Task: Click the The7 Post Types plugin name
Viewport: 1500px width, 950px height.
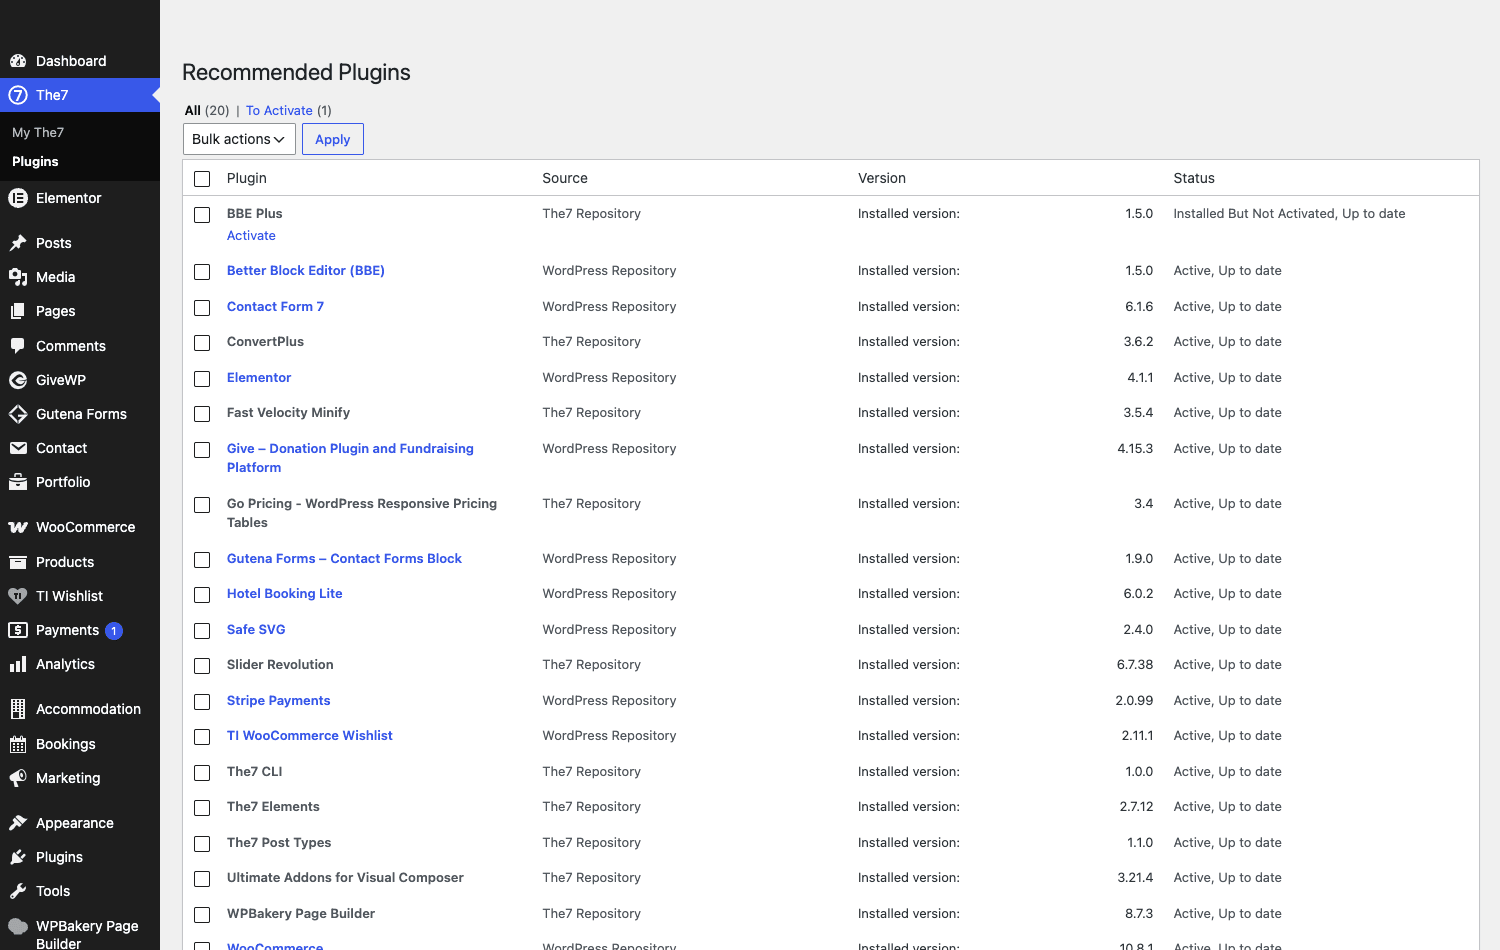Action: 279,843
